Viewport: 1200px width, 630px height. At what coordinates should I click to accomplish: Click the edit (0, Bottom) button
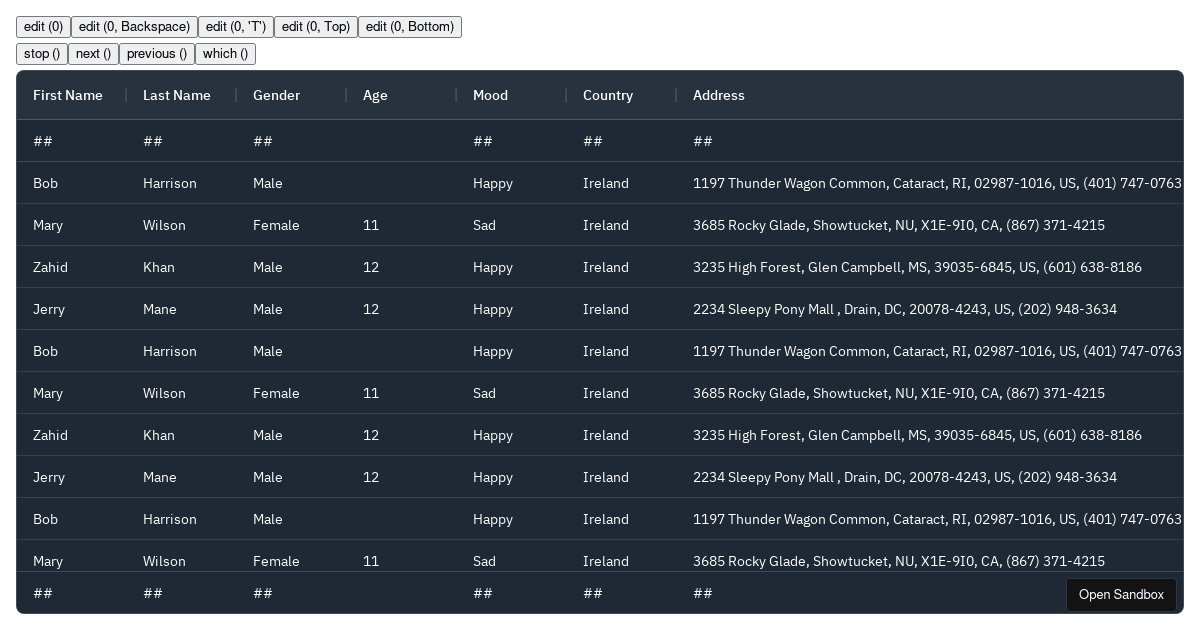tap(409, 27)
